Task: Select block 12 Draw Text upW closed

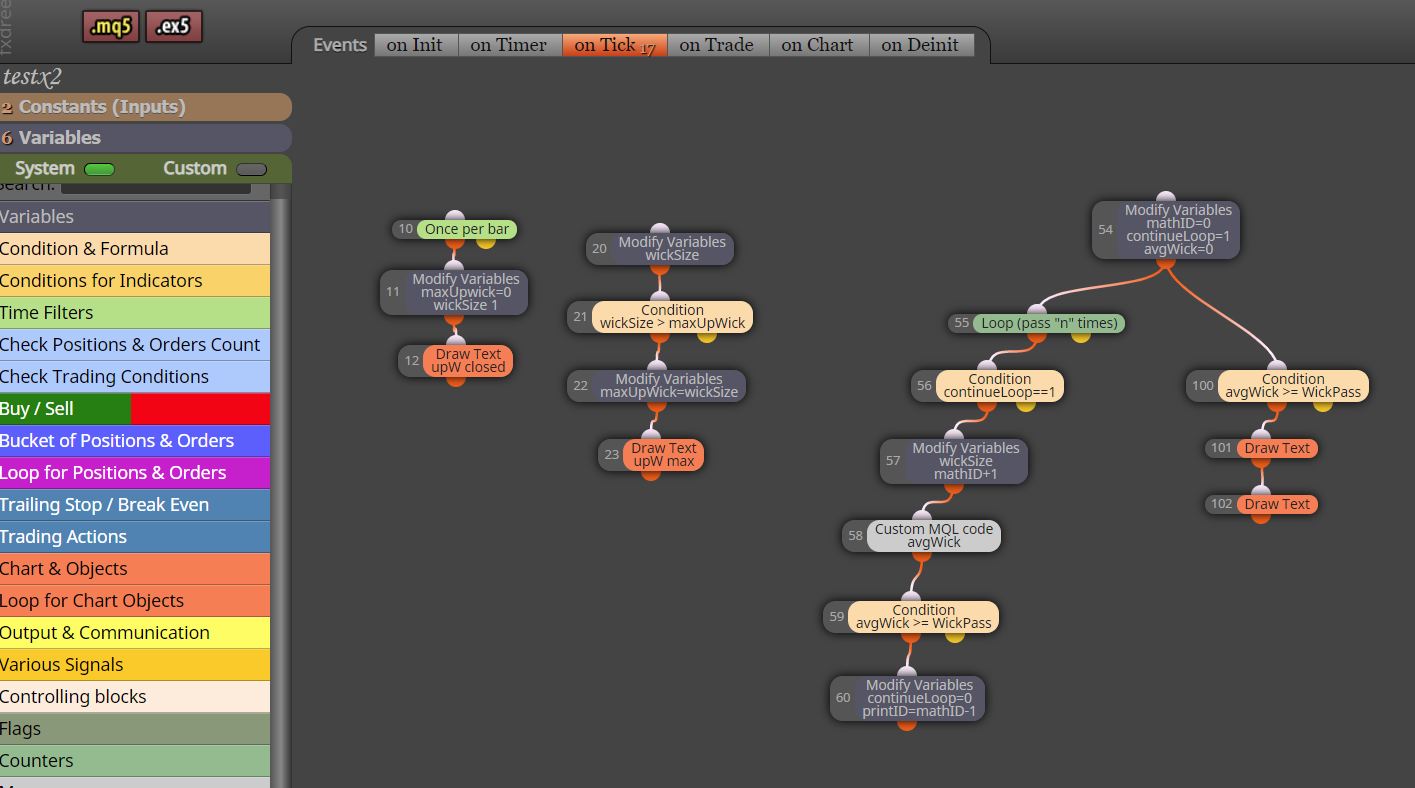Action: 456,361
